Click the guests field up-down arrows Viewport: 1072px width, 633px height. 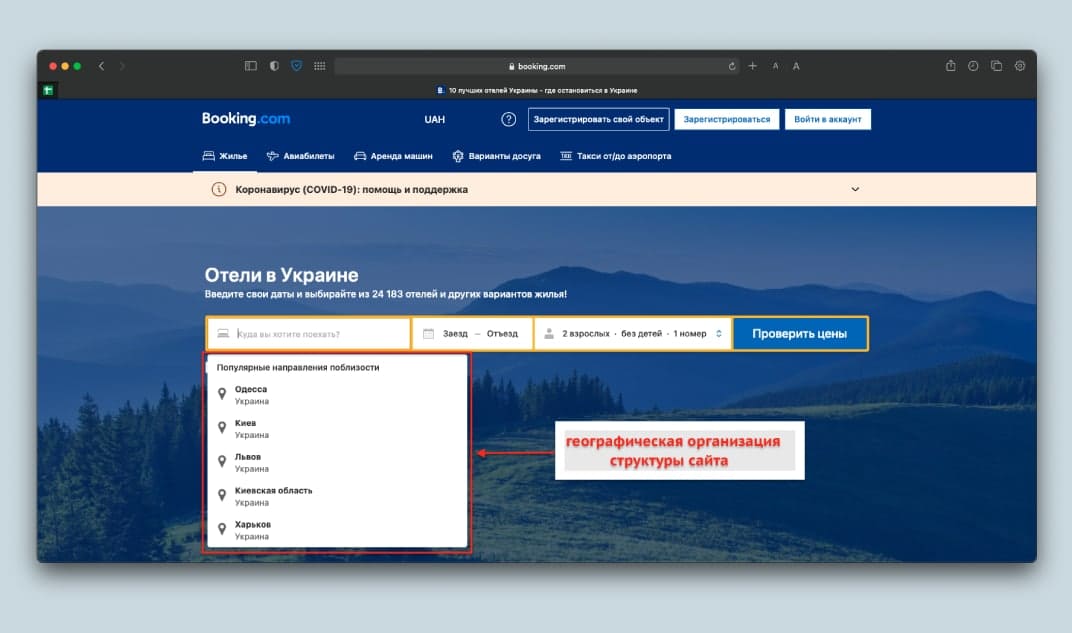[719, 334]
